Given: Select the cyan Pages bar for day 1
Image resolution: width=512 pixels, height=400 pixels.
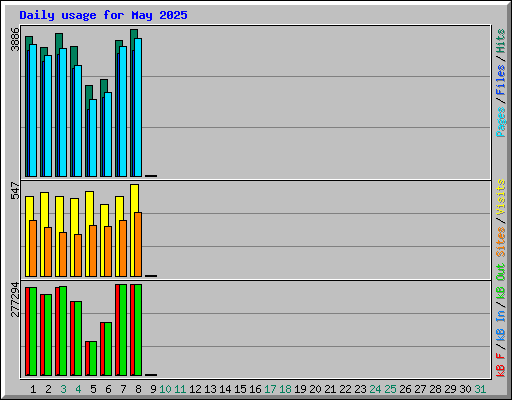Looking at the screenshot, I should pyautogui.click(x=33, y=110).
